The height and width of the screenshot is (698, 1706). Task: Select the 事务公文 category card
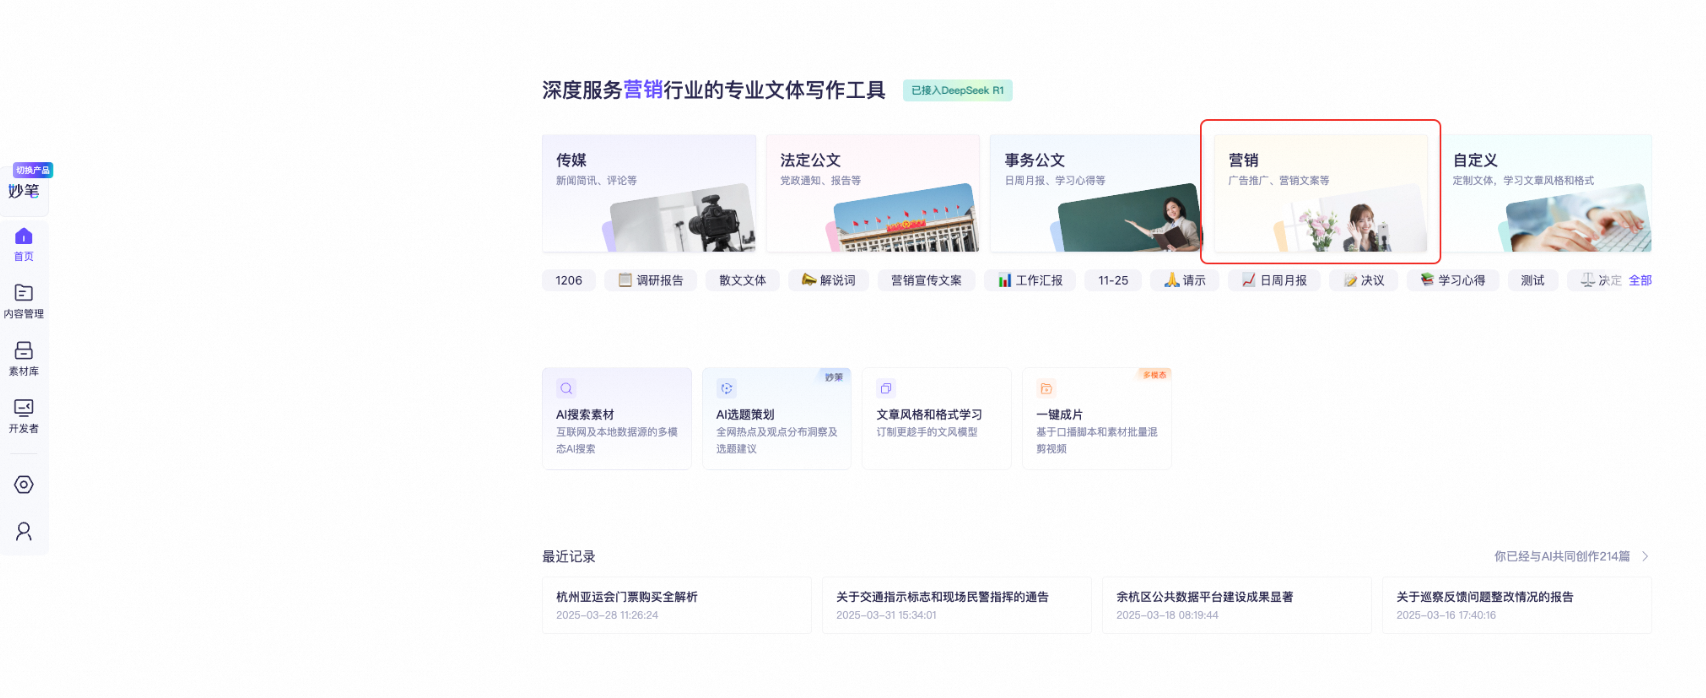(1097, 193)
